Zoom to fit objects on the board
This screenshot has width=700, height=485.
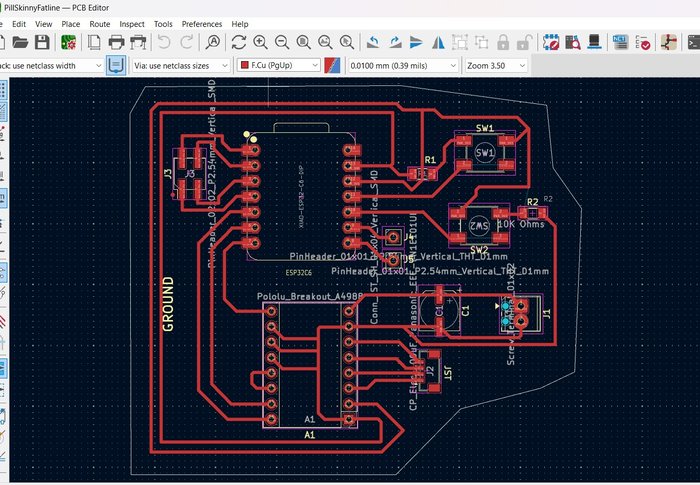coord(325,42)
